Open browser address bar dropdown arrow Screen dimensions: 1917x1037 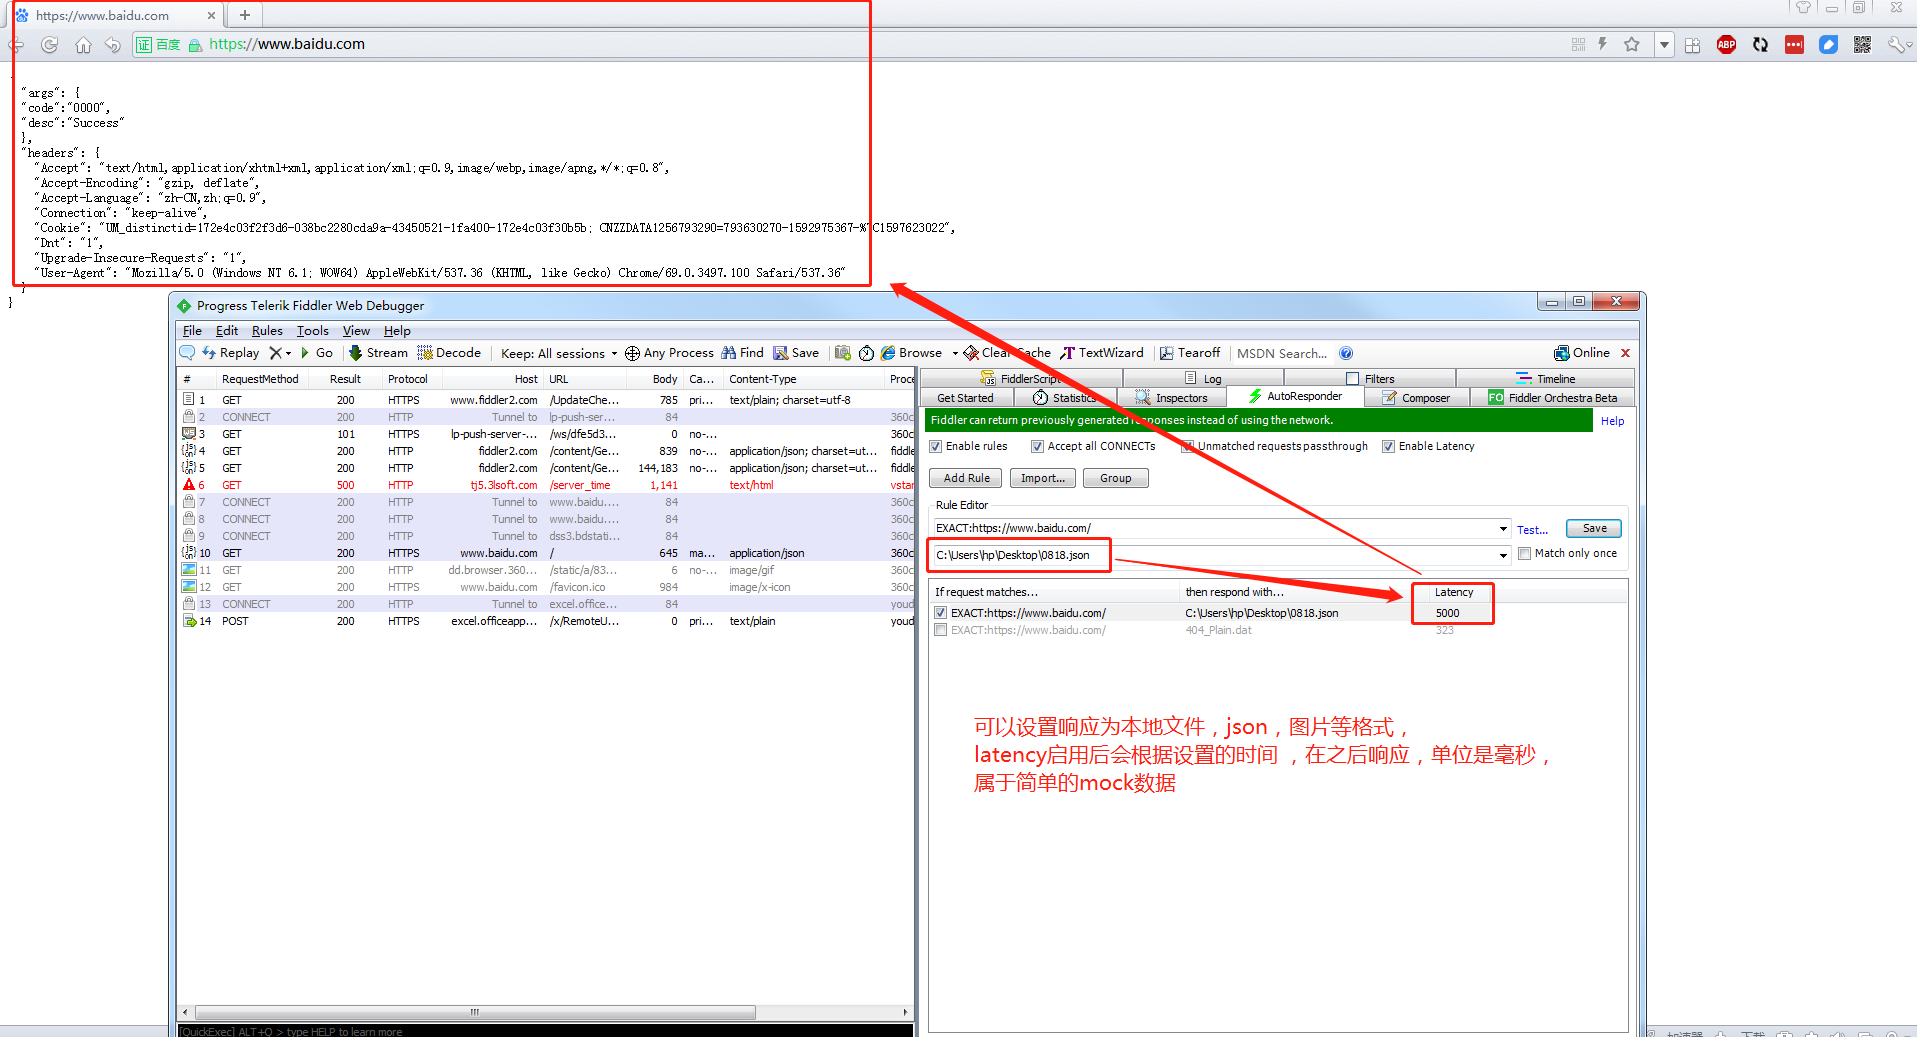point(1664,45)
